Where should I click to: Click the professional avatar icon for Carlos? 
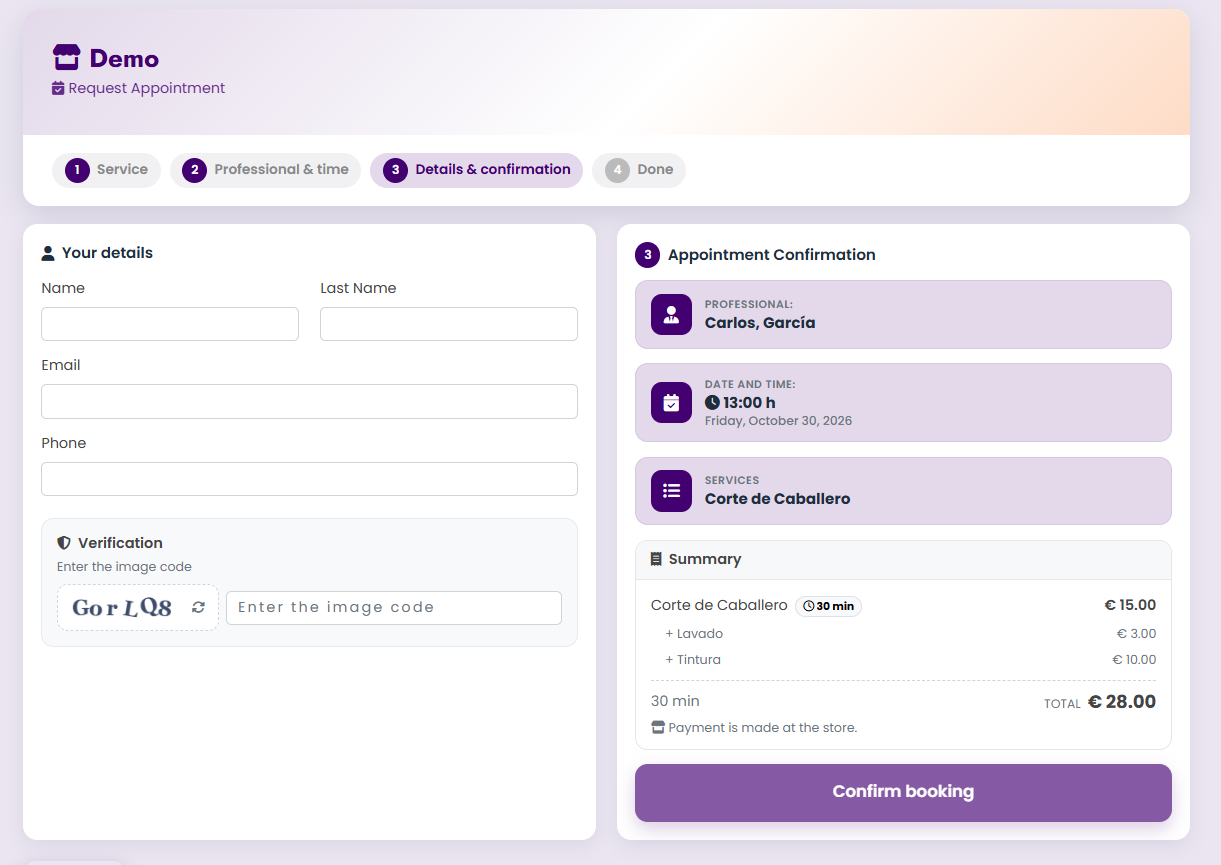[x=671, y=314]
